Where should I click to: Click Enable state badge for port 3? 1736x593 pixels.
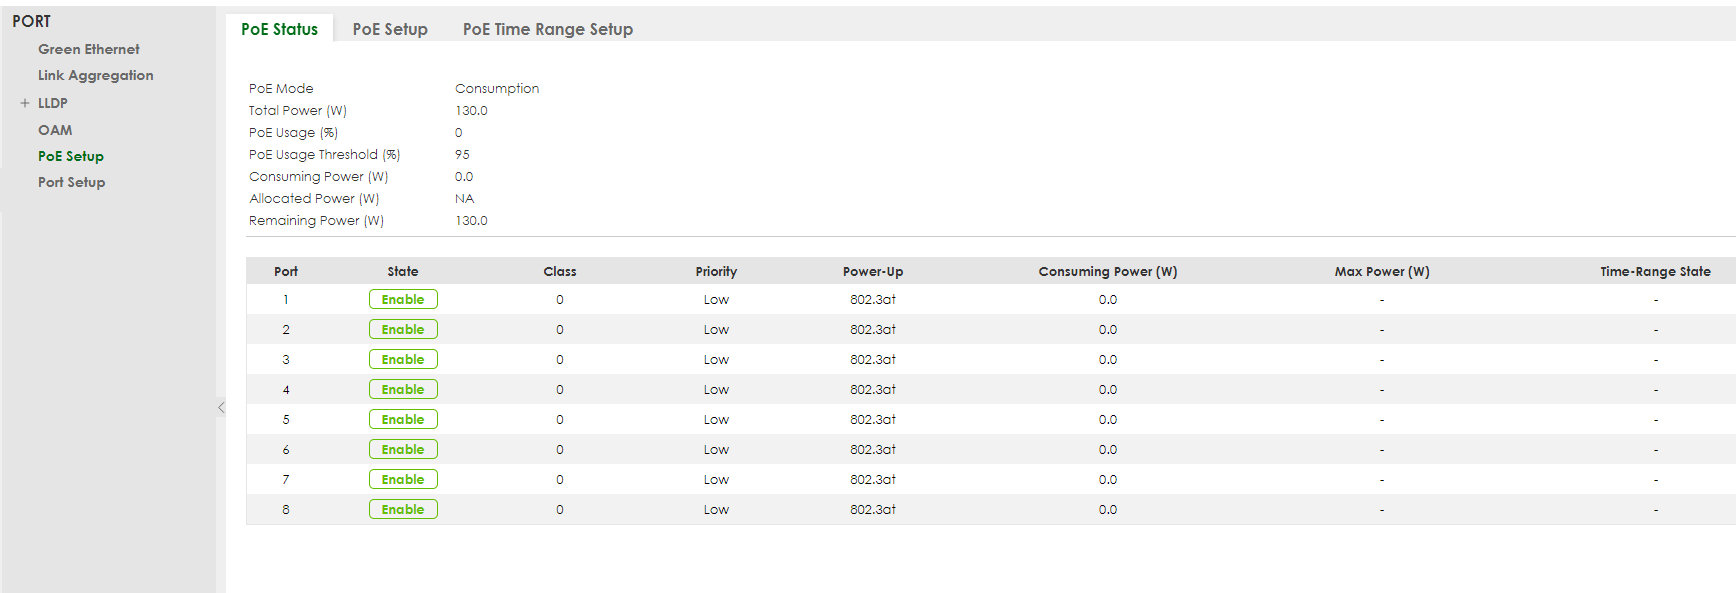(x=403, y=359)
